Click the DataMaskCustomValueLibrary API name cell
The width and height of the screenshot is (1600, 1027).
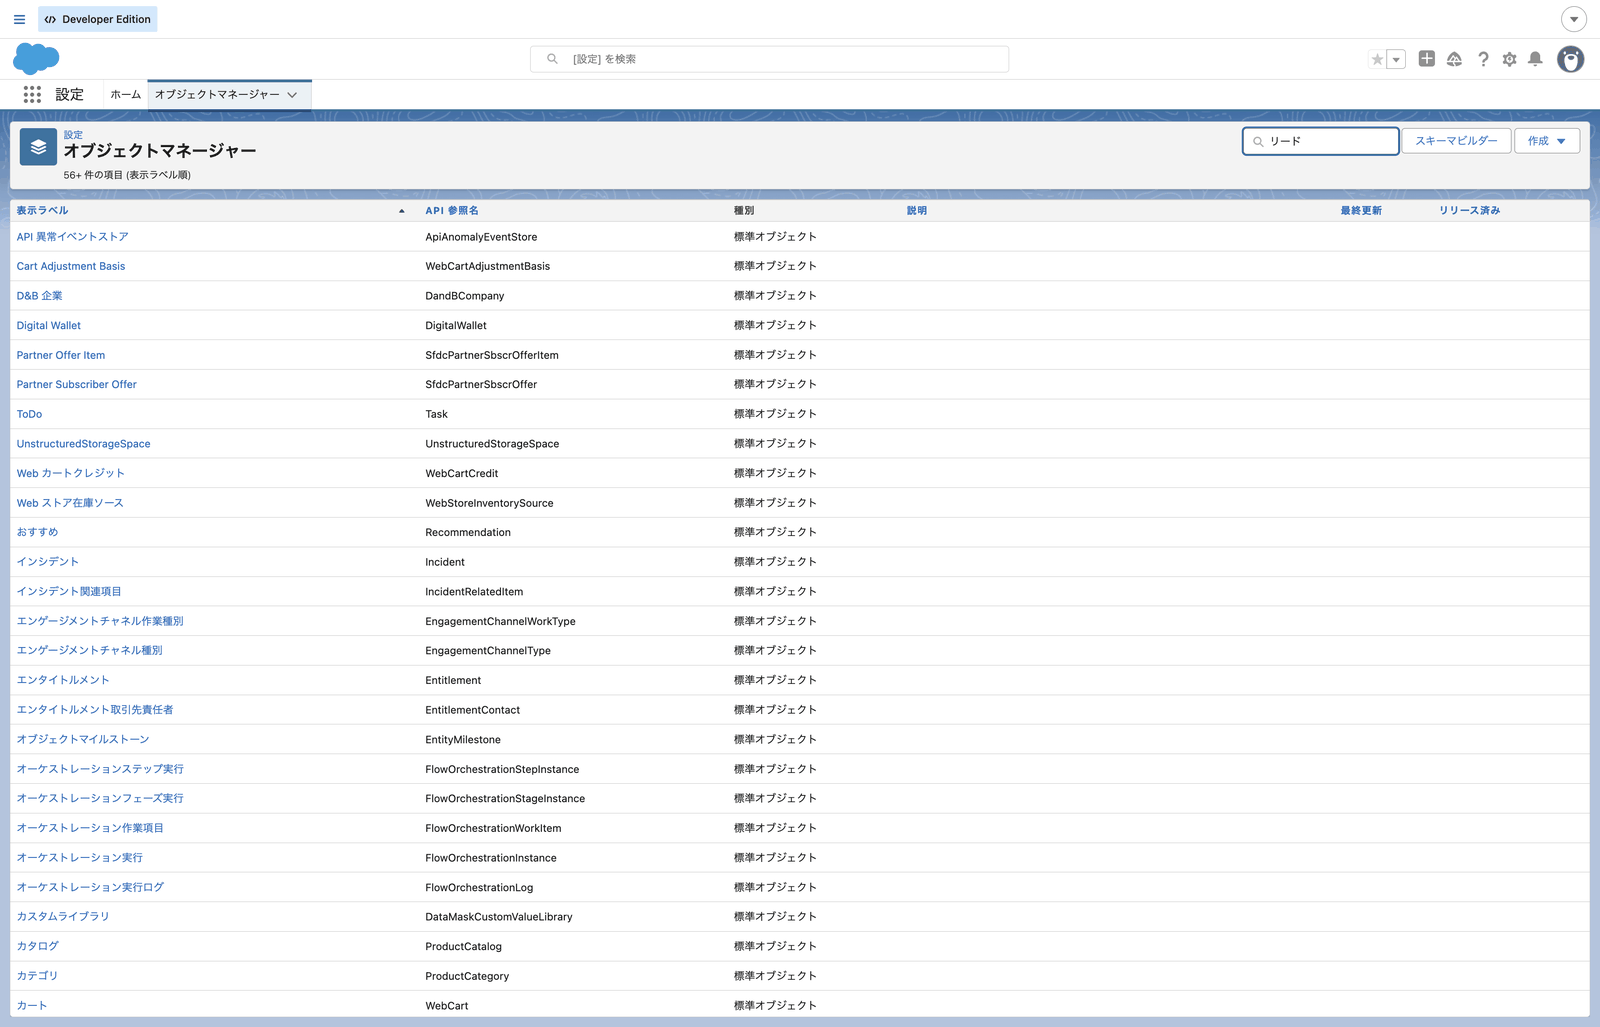[499, 916]
